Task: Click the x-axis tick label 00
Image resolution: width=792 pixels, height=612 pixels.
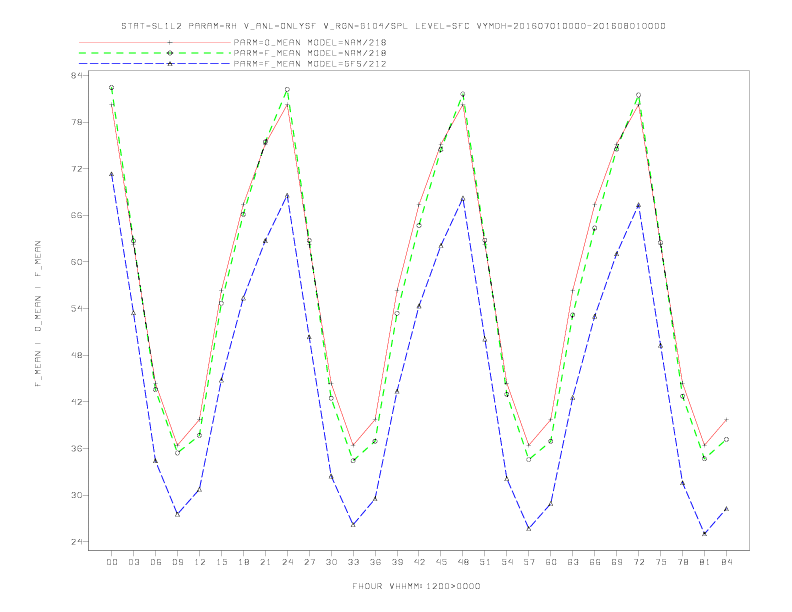Action: 112,562
